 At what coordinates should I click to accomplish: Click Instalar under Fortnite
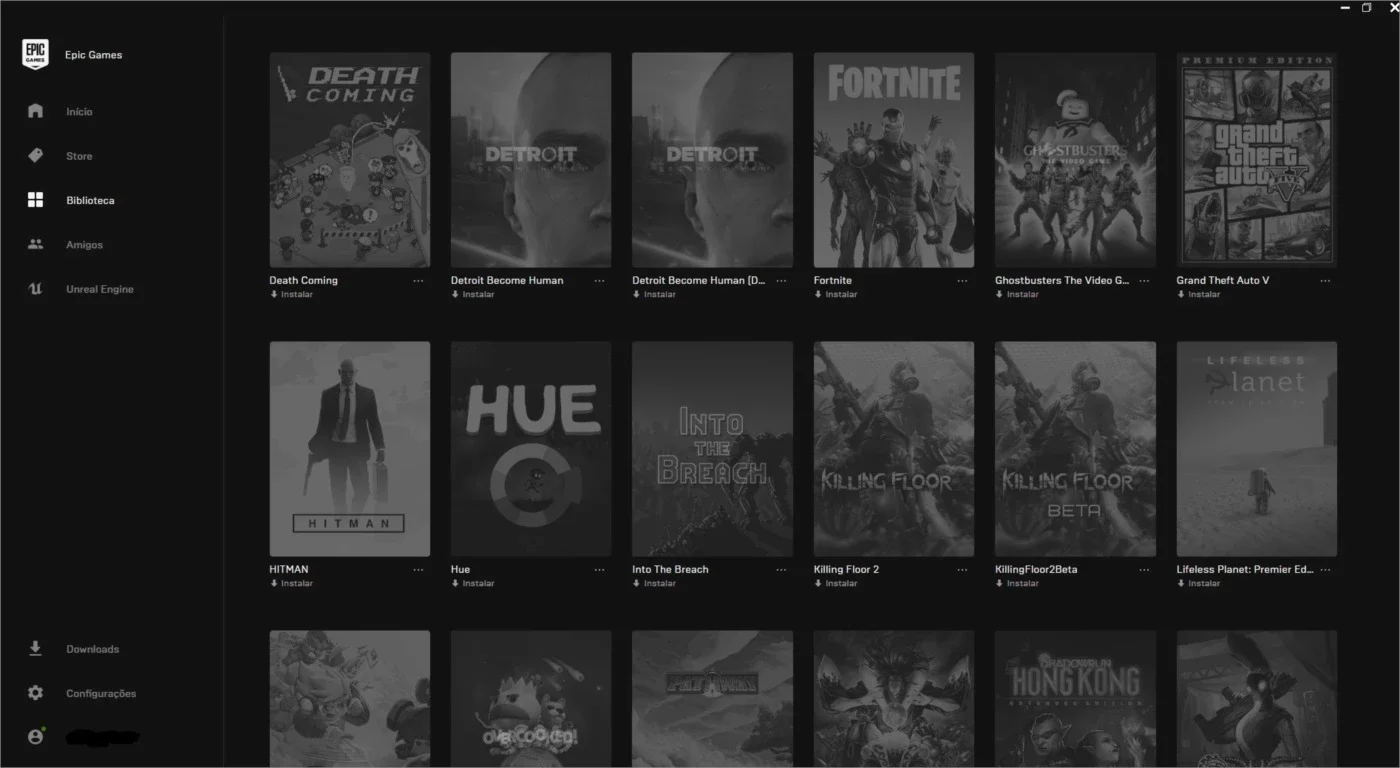[x=836, y=294]
